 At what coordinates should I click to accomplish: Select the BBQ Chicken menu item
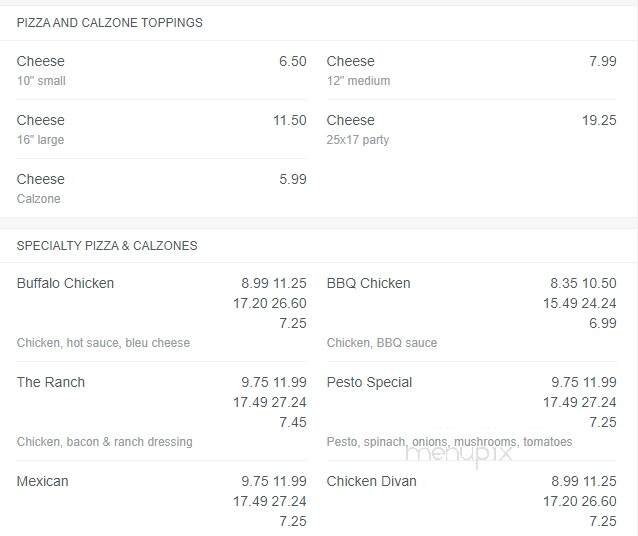[368, 283]
